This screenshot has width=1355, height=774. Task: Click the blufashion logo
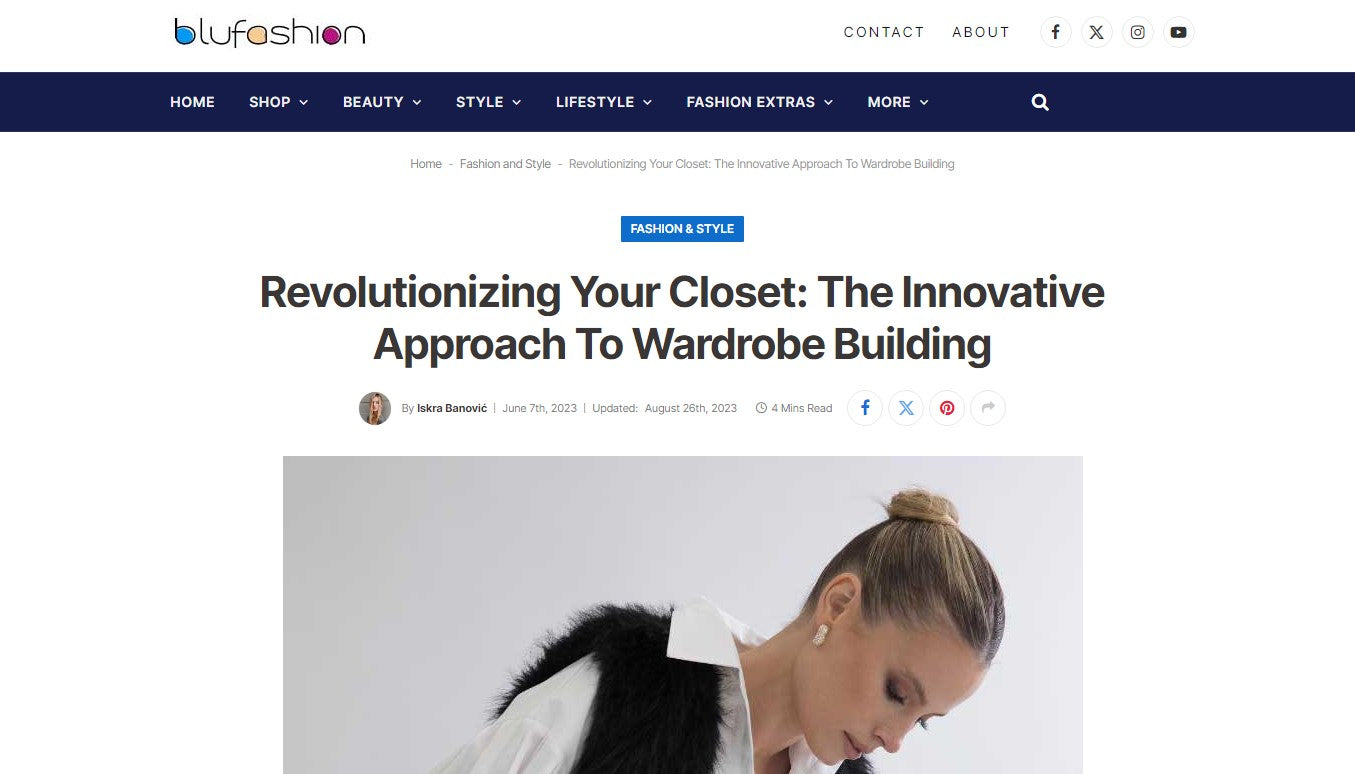point(269,32)
